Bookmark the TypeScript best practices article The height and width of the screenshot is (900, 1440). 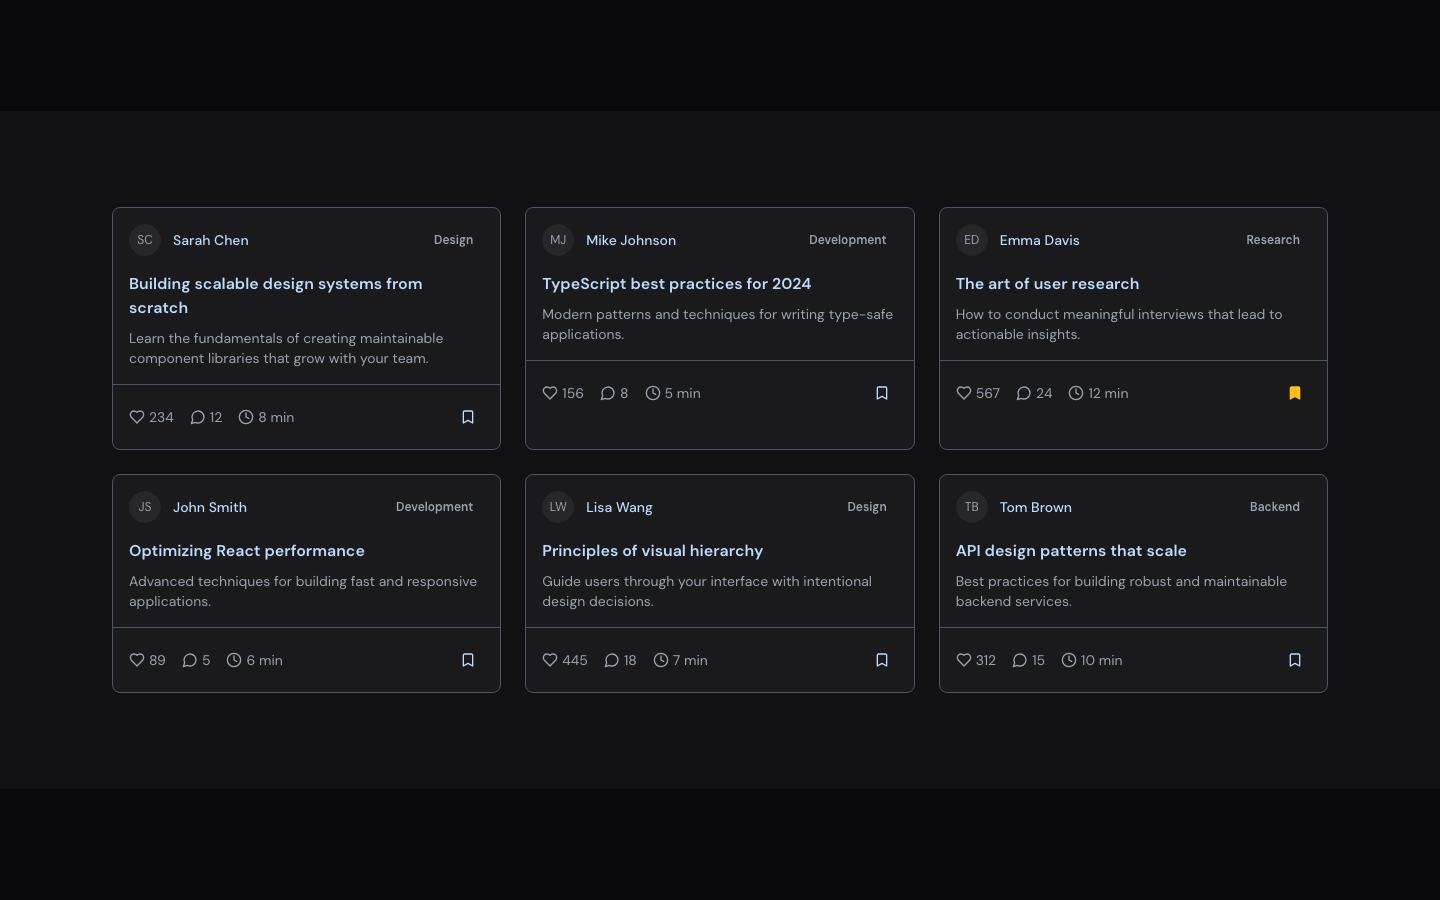pyautogui.click(x=882, y=393)
